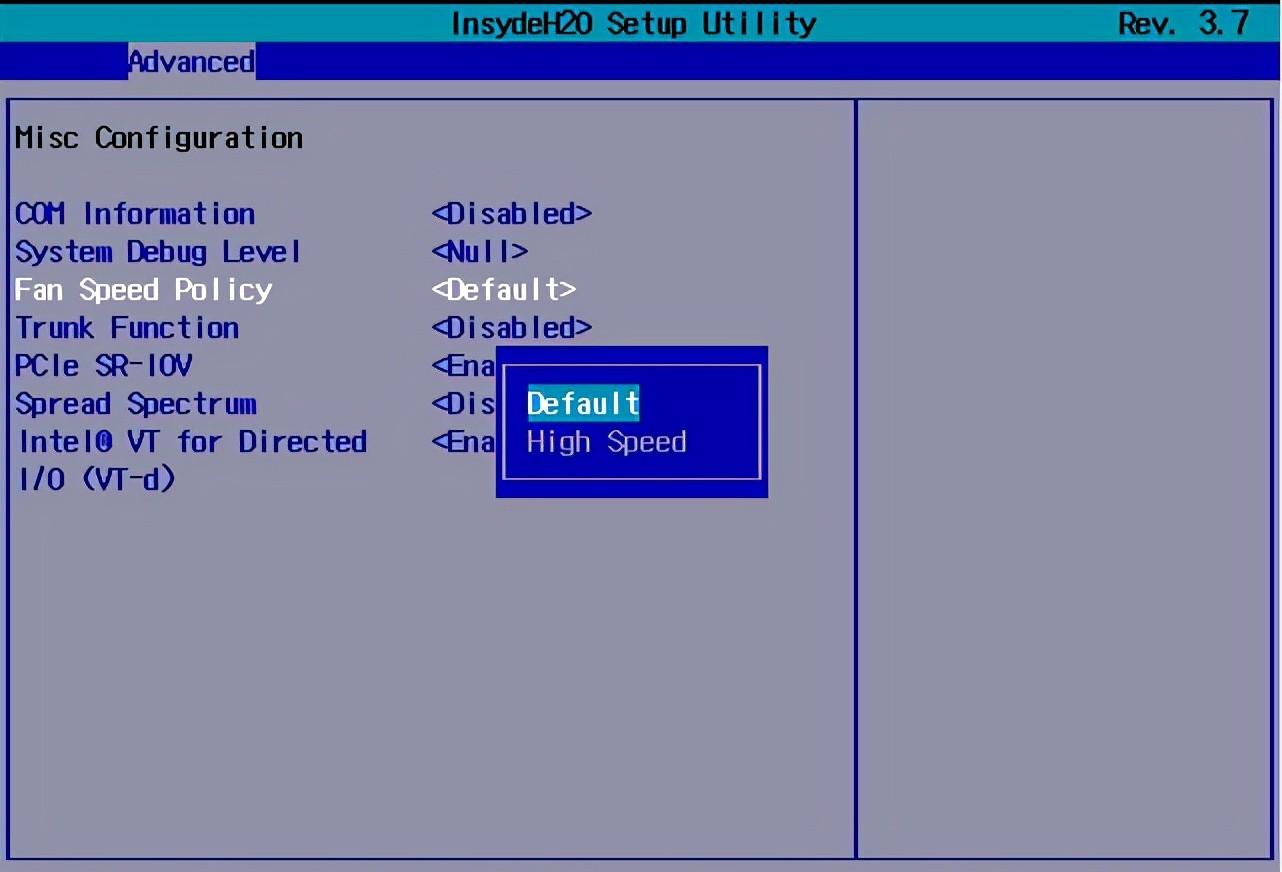1282x872 pixels.
Task: Open the System Debug Level <Null> value
Action: tap(480, 252)
